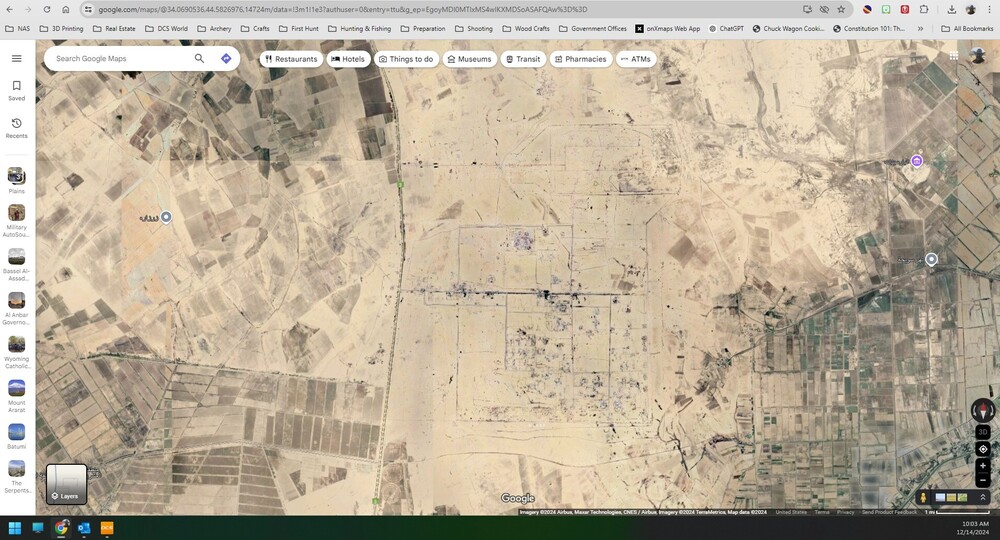Screen dimensions: 1000x540
Task: Open the Hunting & Fishing bookmarks folder
Action: point(360,29)
